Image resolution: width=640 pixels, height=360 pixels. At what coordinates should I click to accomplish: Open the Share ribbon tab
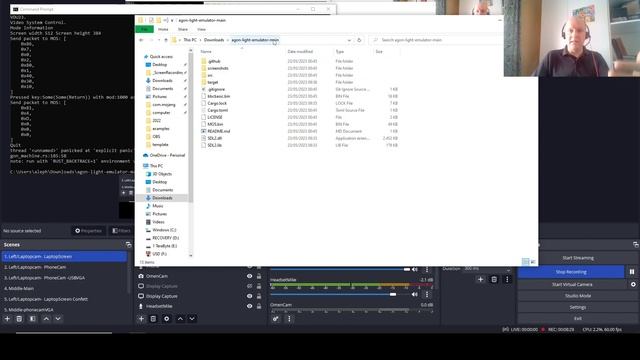pyautogui.click(x=183, y=29)
